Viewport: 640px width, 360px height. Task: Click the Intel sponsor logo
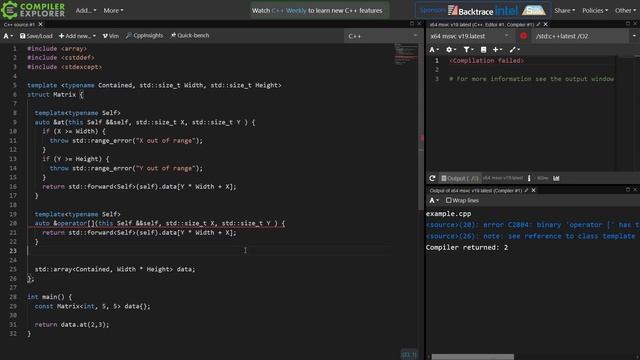coord(507,11)
